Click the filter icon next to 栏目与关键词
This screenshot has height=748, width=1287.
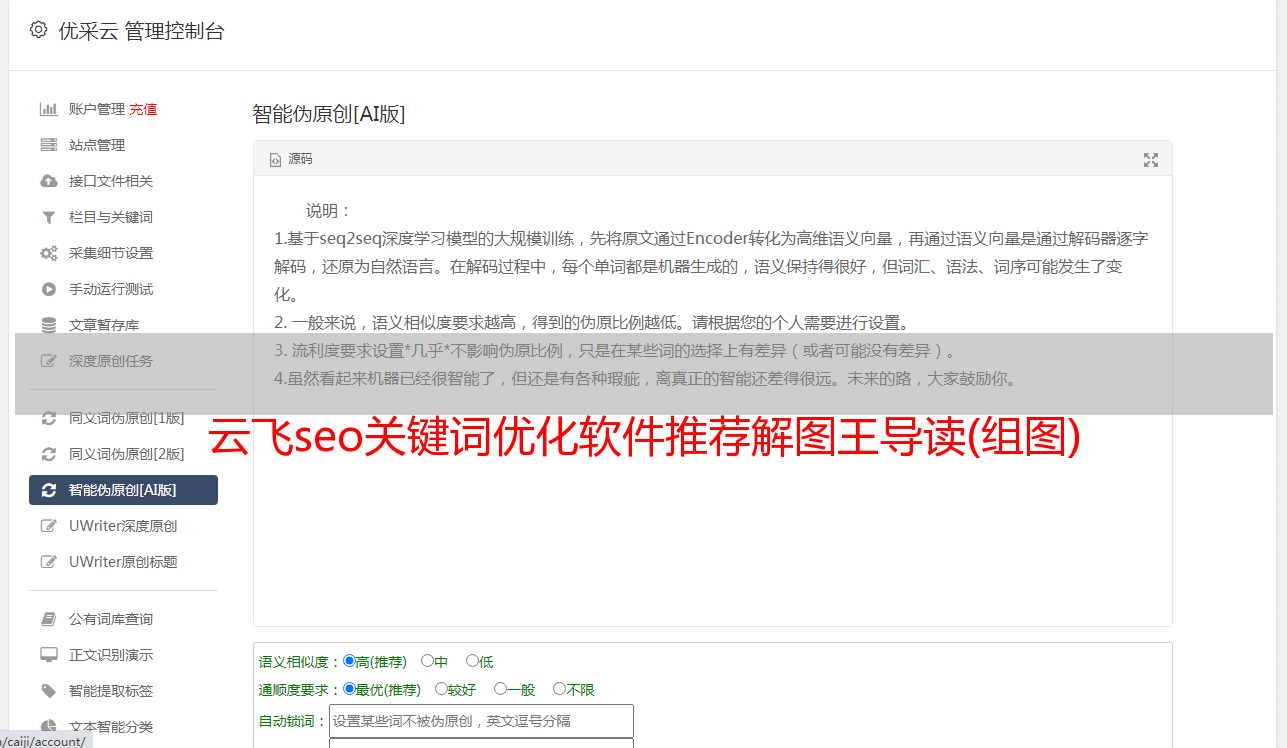coord(48,217)
